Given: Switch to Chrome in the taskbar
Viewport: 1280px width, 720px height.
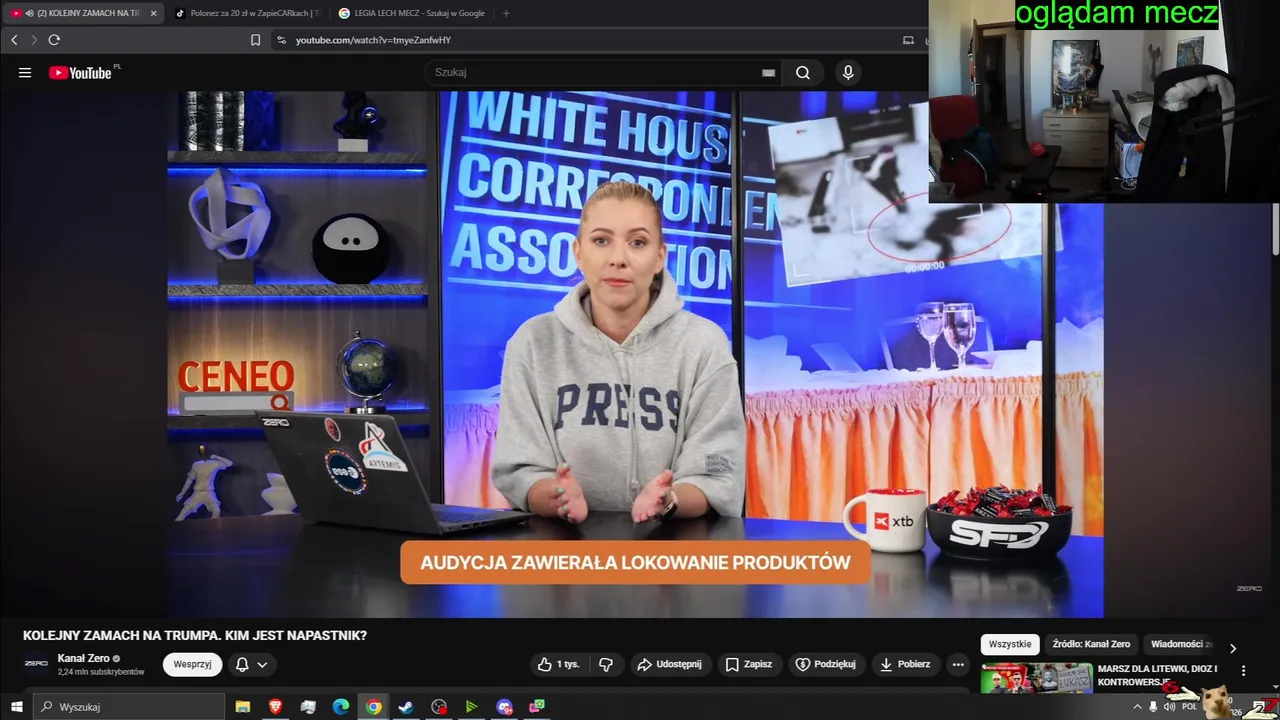Looking at the screenshot, I should point(373,707).
